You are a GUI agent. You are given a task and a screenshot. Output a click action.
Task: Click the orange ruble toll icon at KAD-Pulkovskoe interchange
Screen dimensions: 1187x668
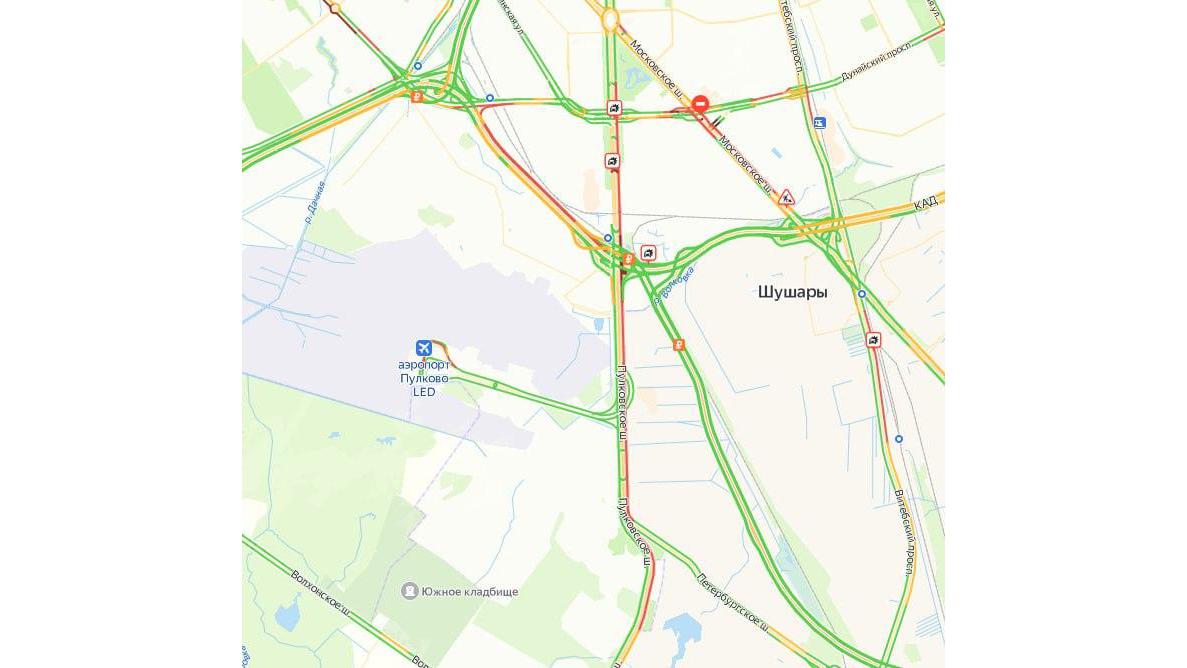(x=628, y=259)
